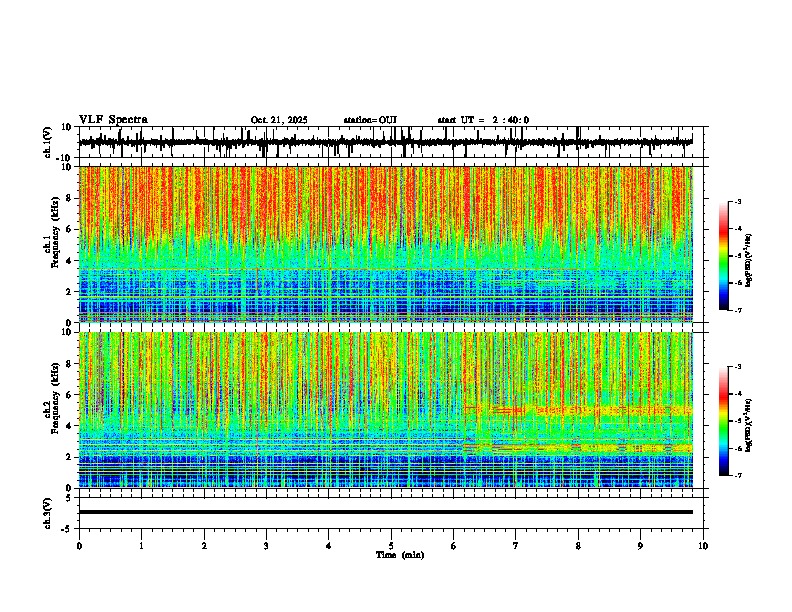Click time axis tick label "9"
This screenshot has height=612, width=792.
640,546
